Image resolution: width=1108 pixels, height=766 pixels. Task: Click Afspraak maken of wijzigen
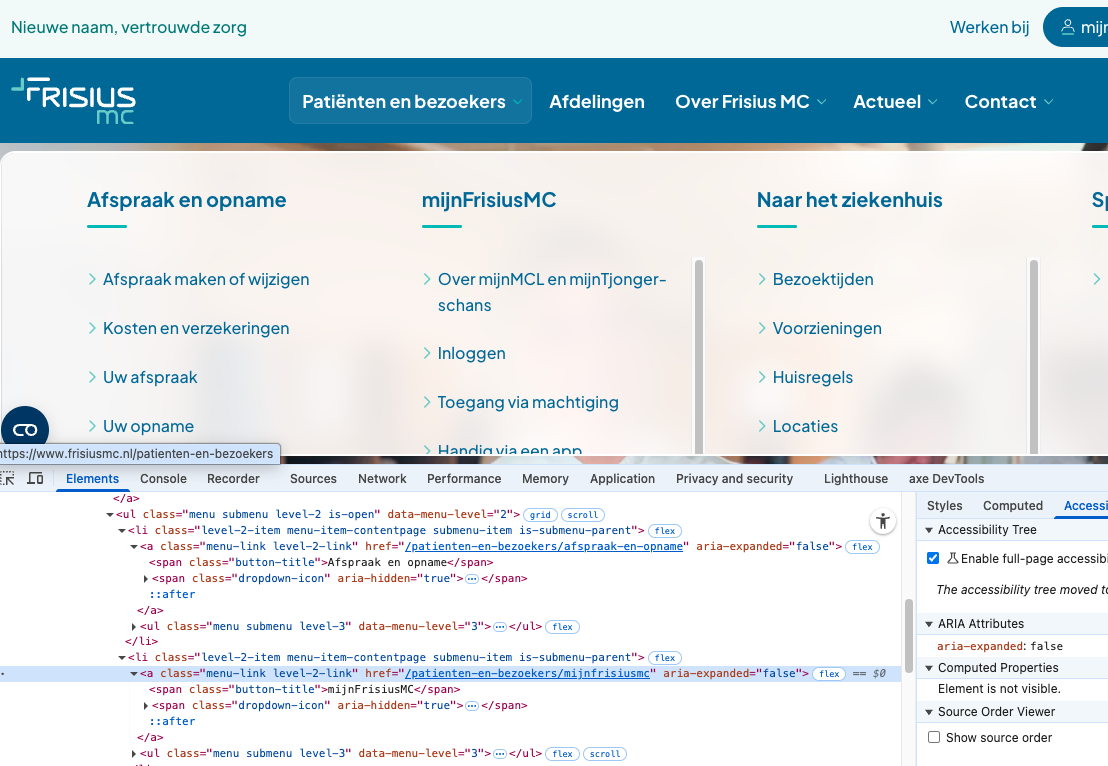[x=206, y=279]
